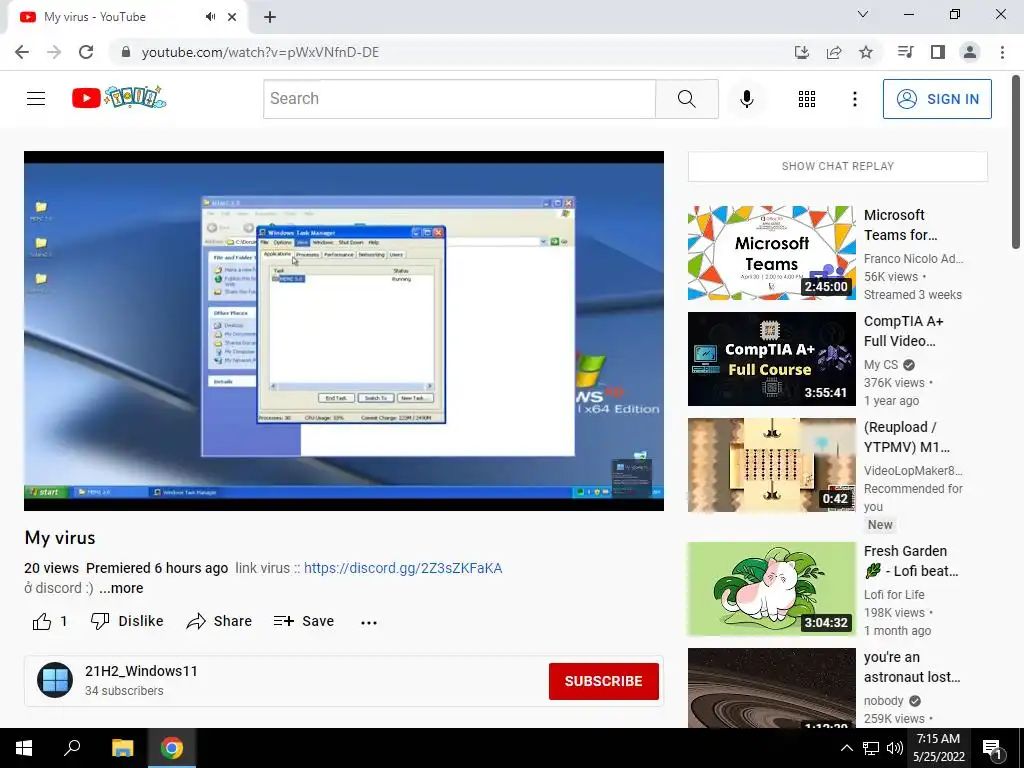
Task: Open the CompTIA A+ Full Course thumbnail
Action: tap(771, 359)
